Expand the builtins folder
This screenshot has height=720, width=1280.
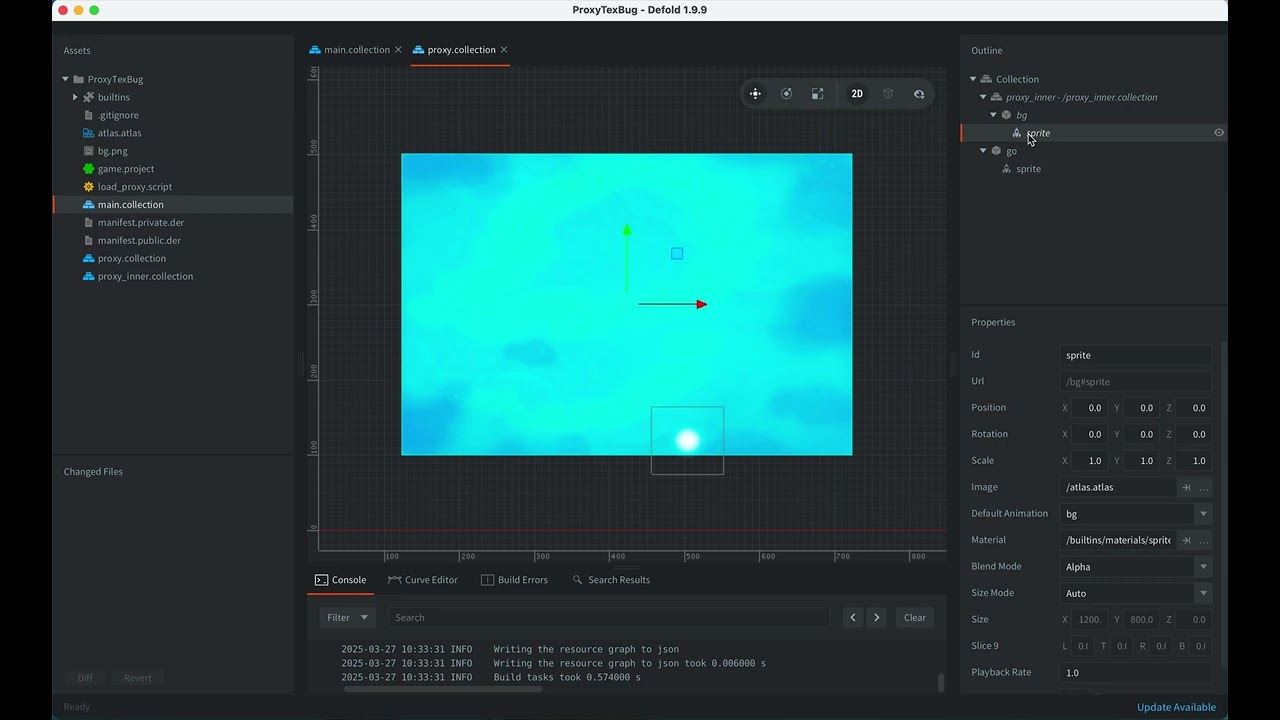click(75, 97)
